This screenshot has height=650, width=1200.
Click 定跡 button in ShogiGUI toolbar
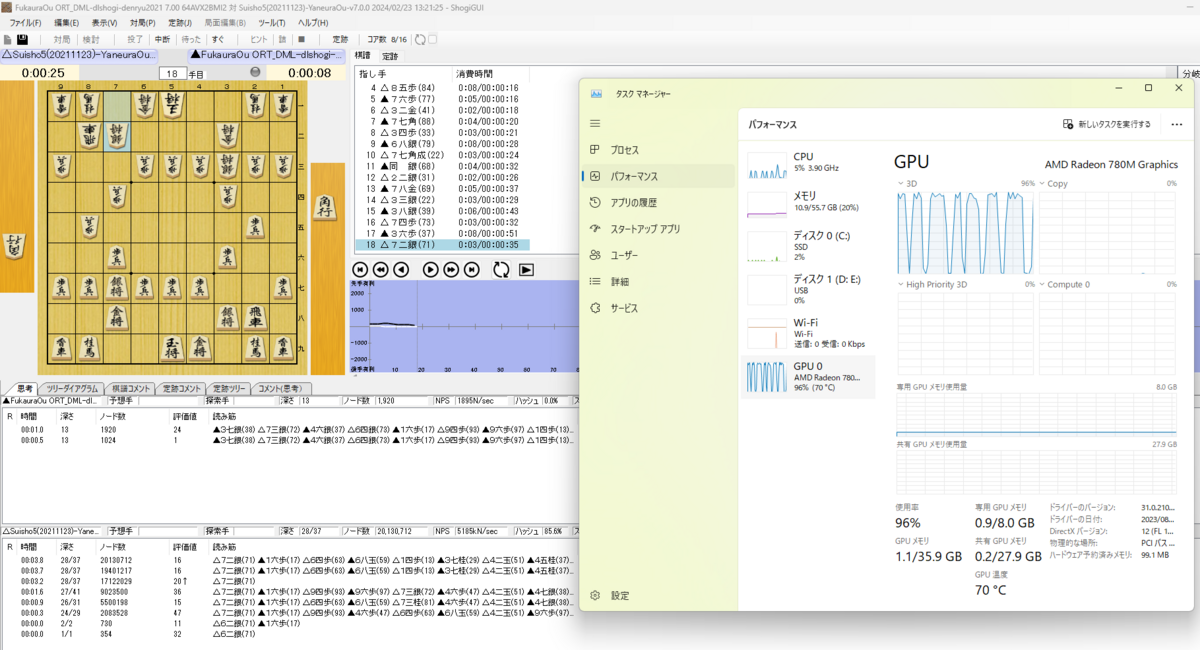click(341, 39)
